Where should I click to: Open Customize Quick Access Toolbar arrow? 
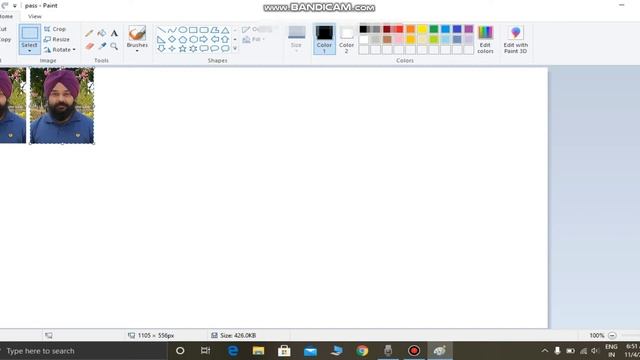tap(15, 6)
